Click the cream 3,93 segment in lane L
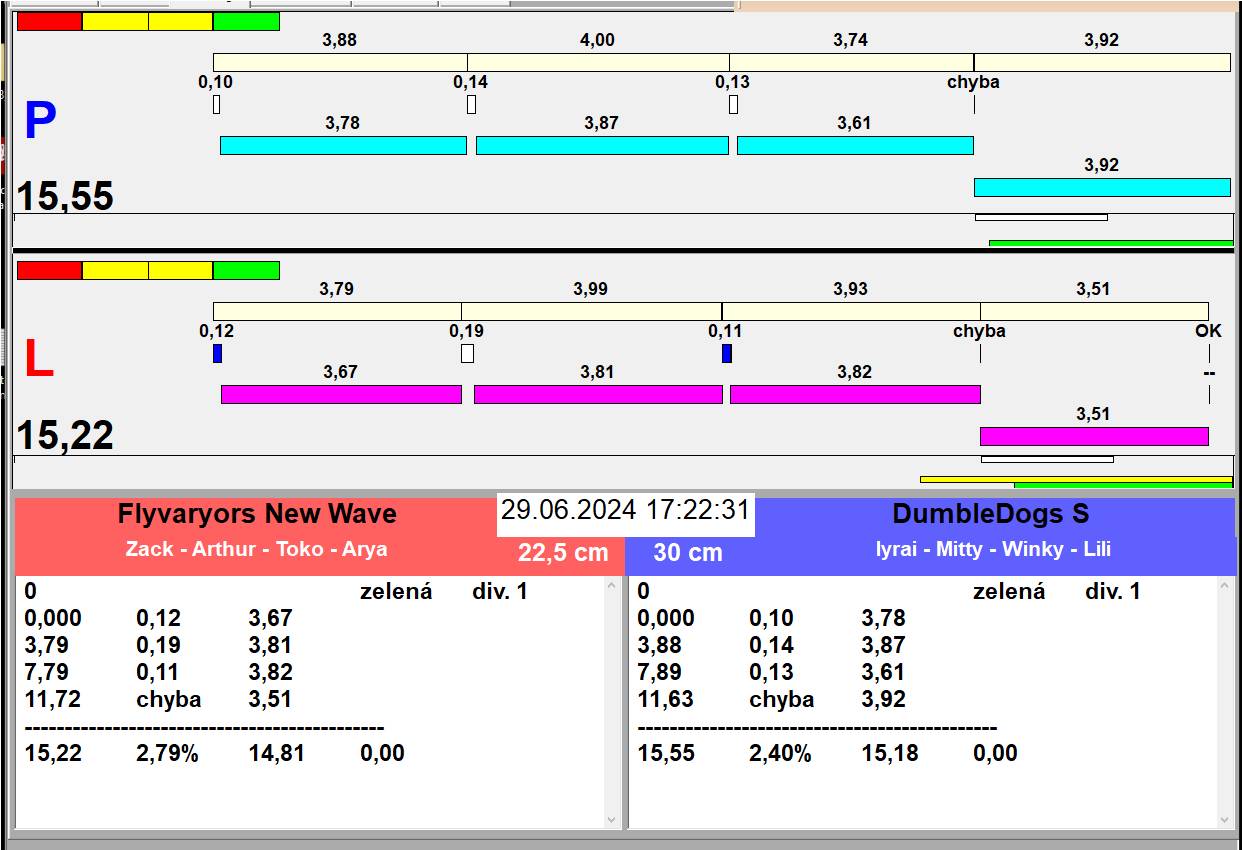This screenshot has height=850, width=1242. [x=851, y=311]
